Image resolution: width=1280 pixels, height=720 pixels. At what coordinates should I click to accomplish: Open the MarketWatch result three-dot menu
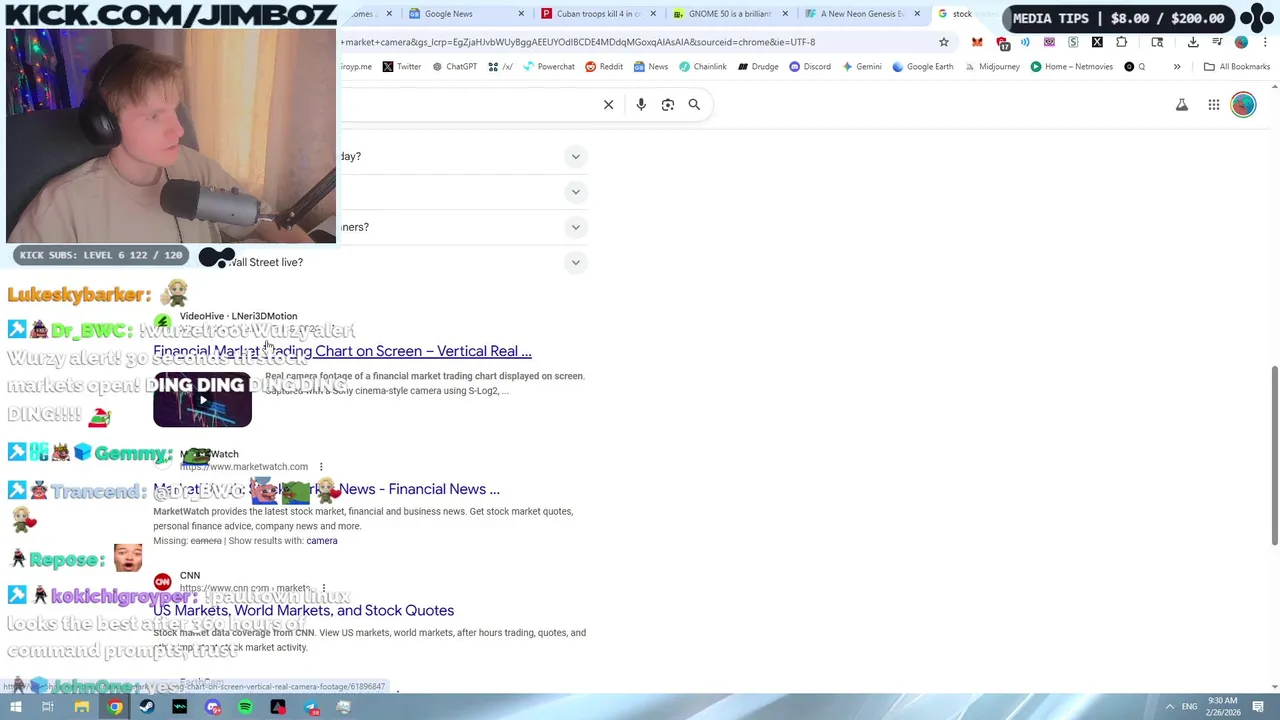tap(321, 467)
